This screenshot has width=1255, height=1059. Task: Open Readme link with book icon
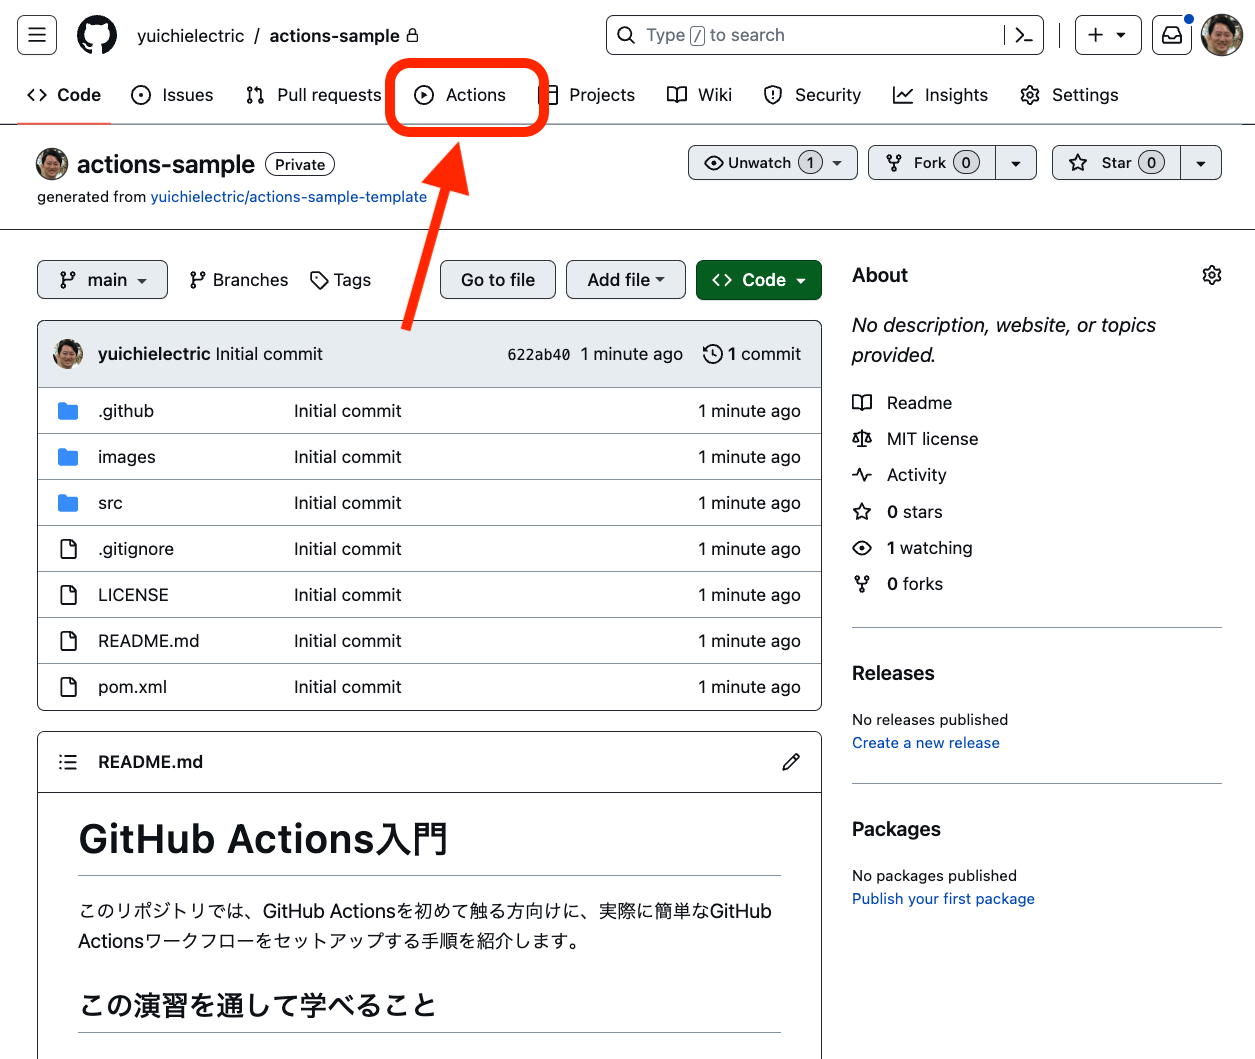(x=902, y=403)
